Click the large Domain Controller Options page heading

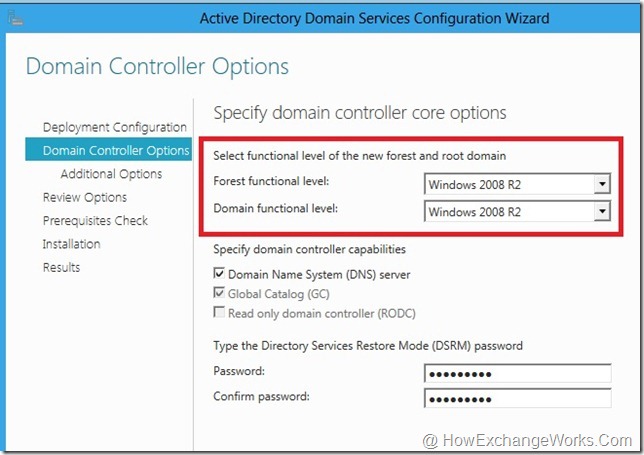(157, 67)
